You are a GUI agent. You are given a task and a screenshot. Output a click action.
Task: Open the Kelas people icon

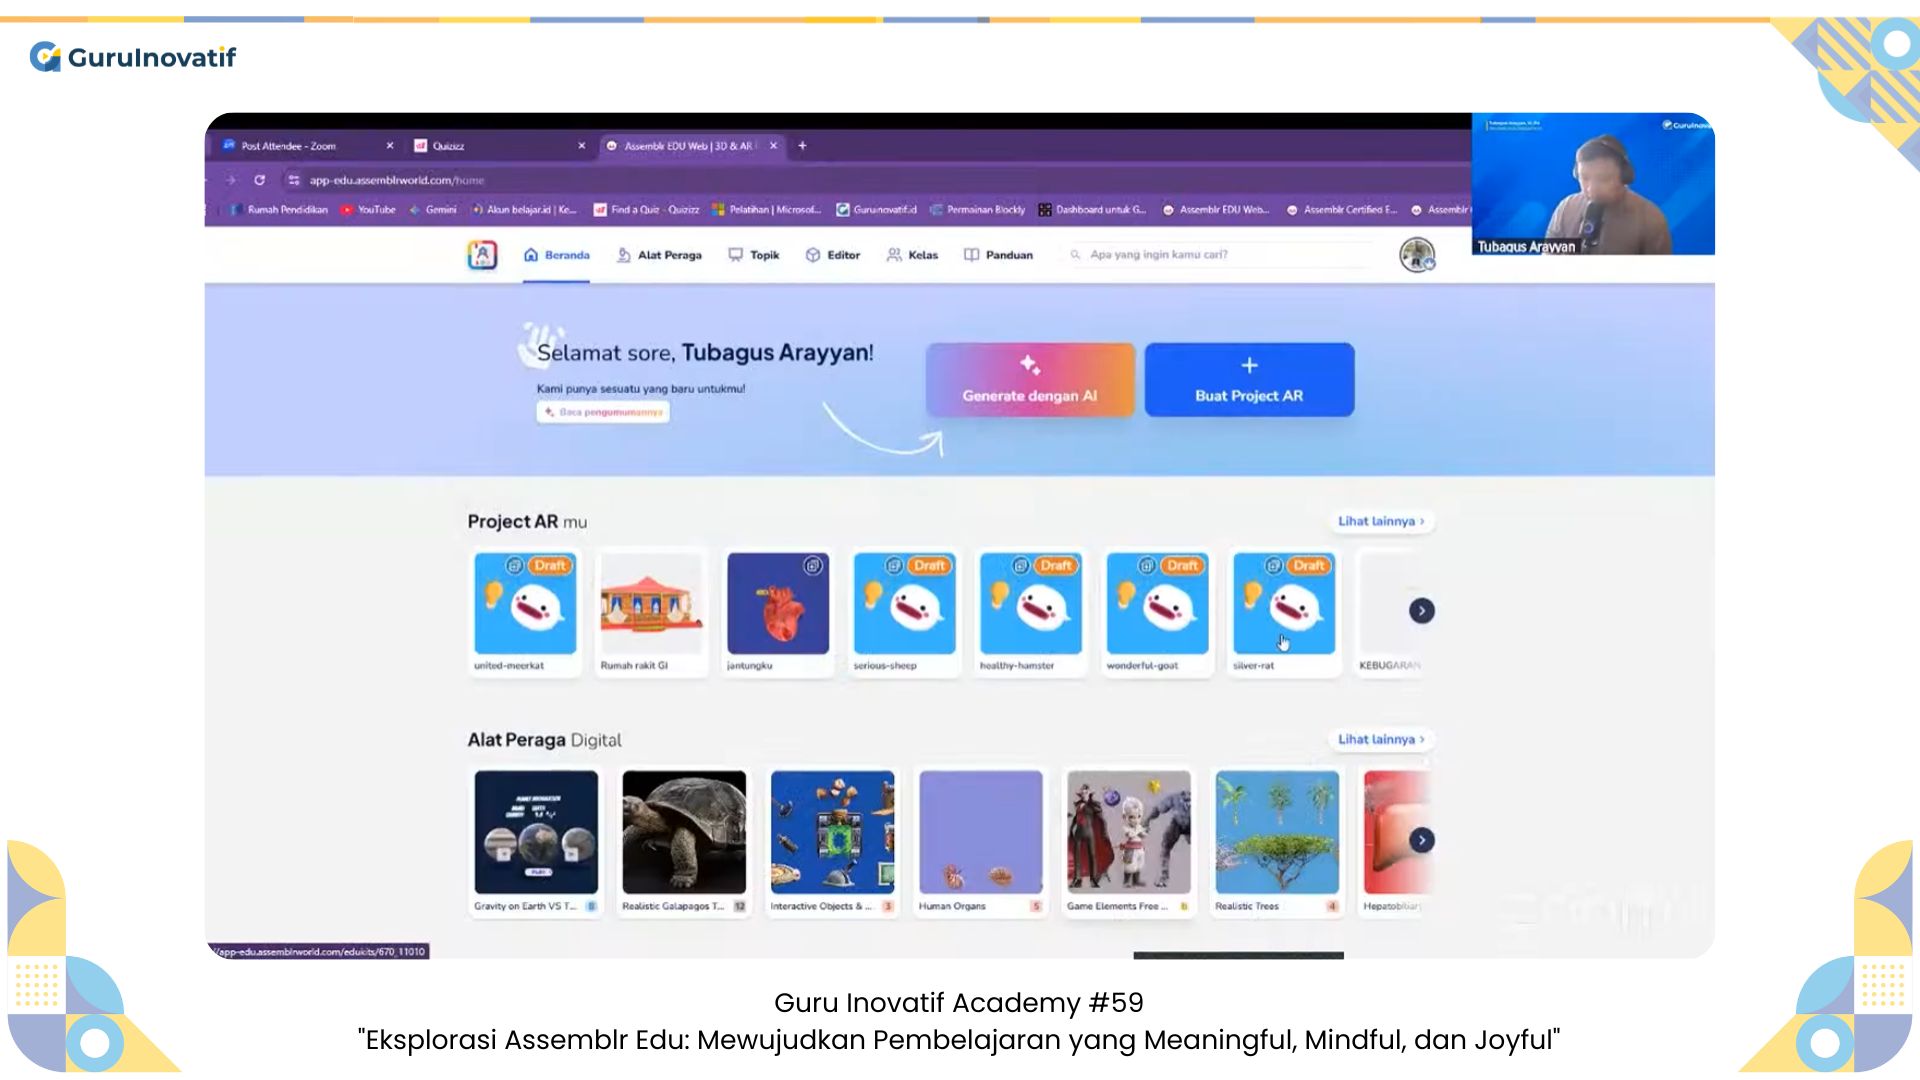point(895,255)
